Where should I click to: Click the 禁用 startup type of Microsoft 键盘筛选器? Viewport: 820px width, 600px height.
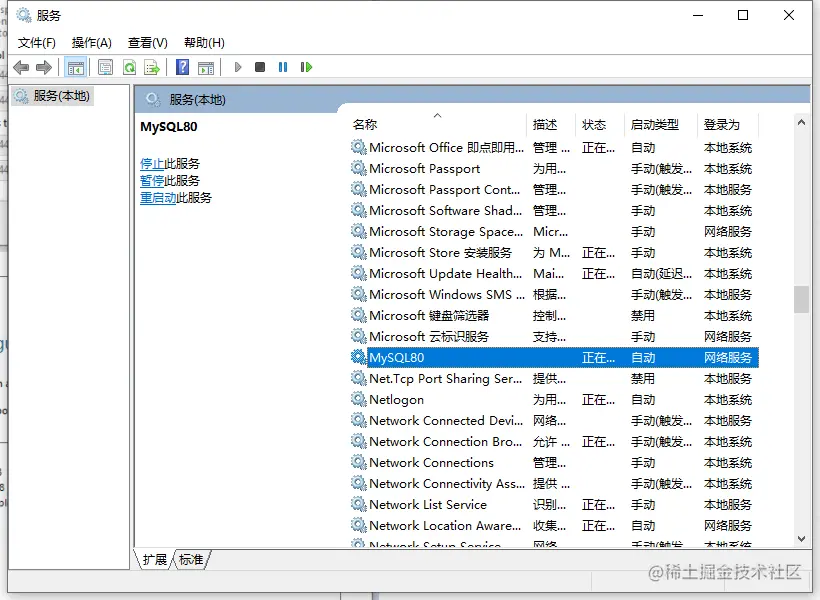643,315
